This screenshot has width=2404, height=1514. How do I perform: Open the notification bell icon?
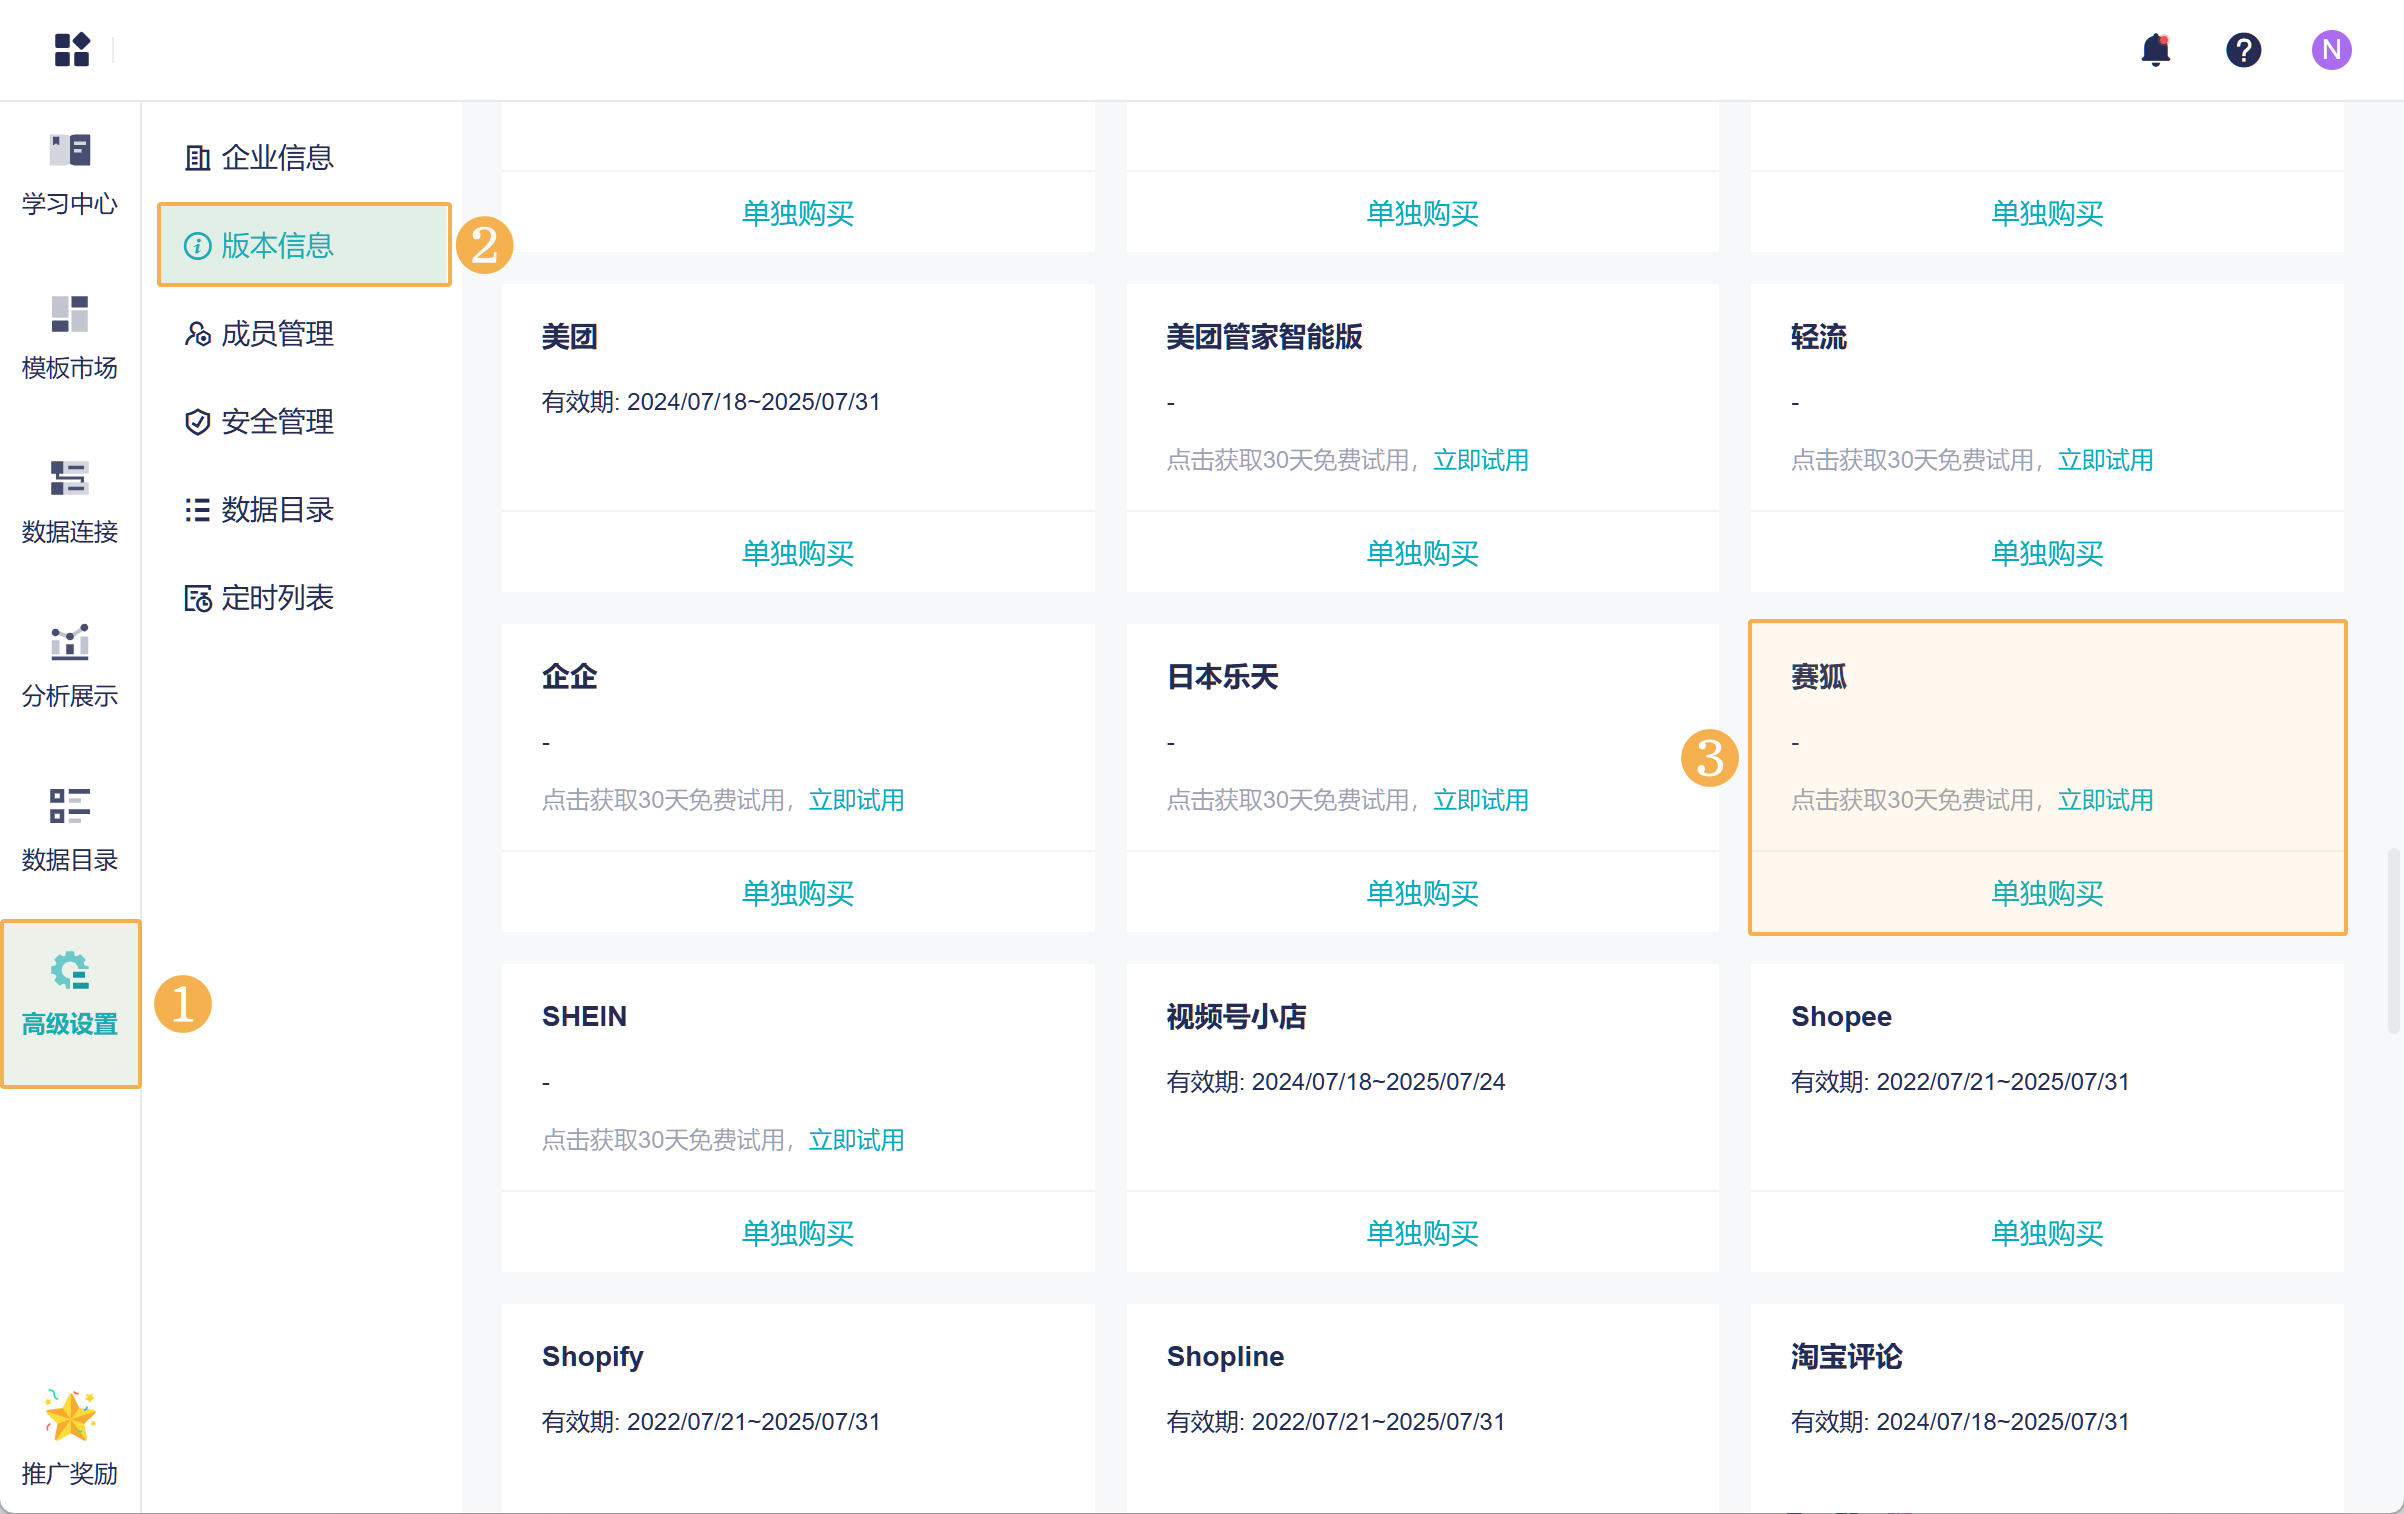pos(2155,50)
